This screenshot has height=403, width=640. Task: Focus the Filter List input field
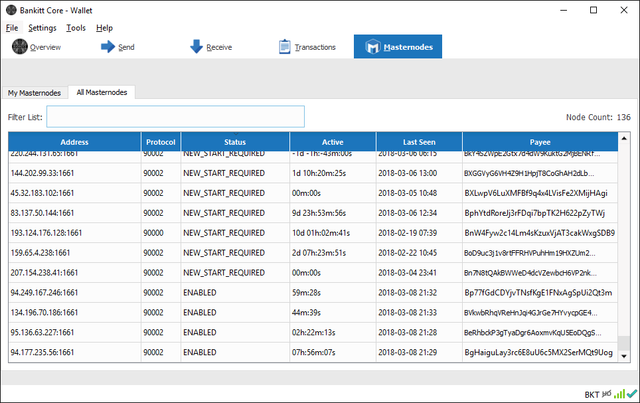click(x=176, y=117)
